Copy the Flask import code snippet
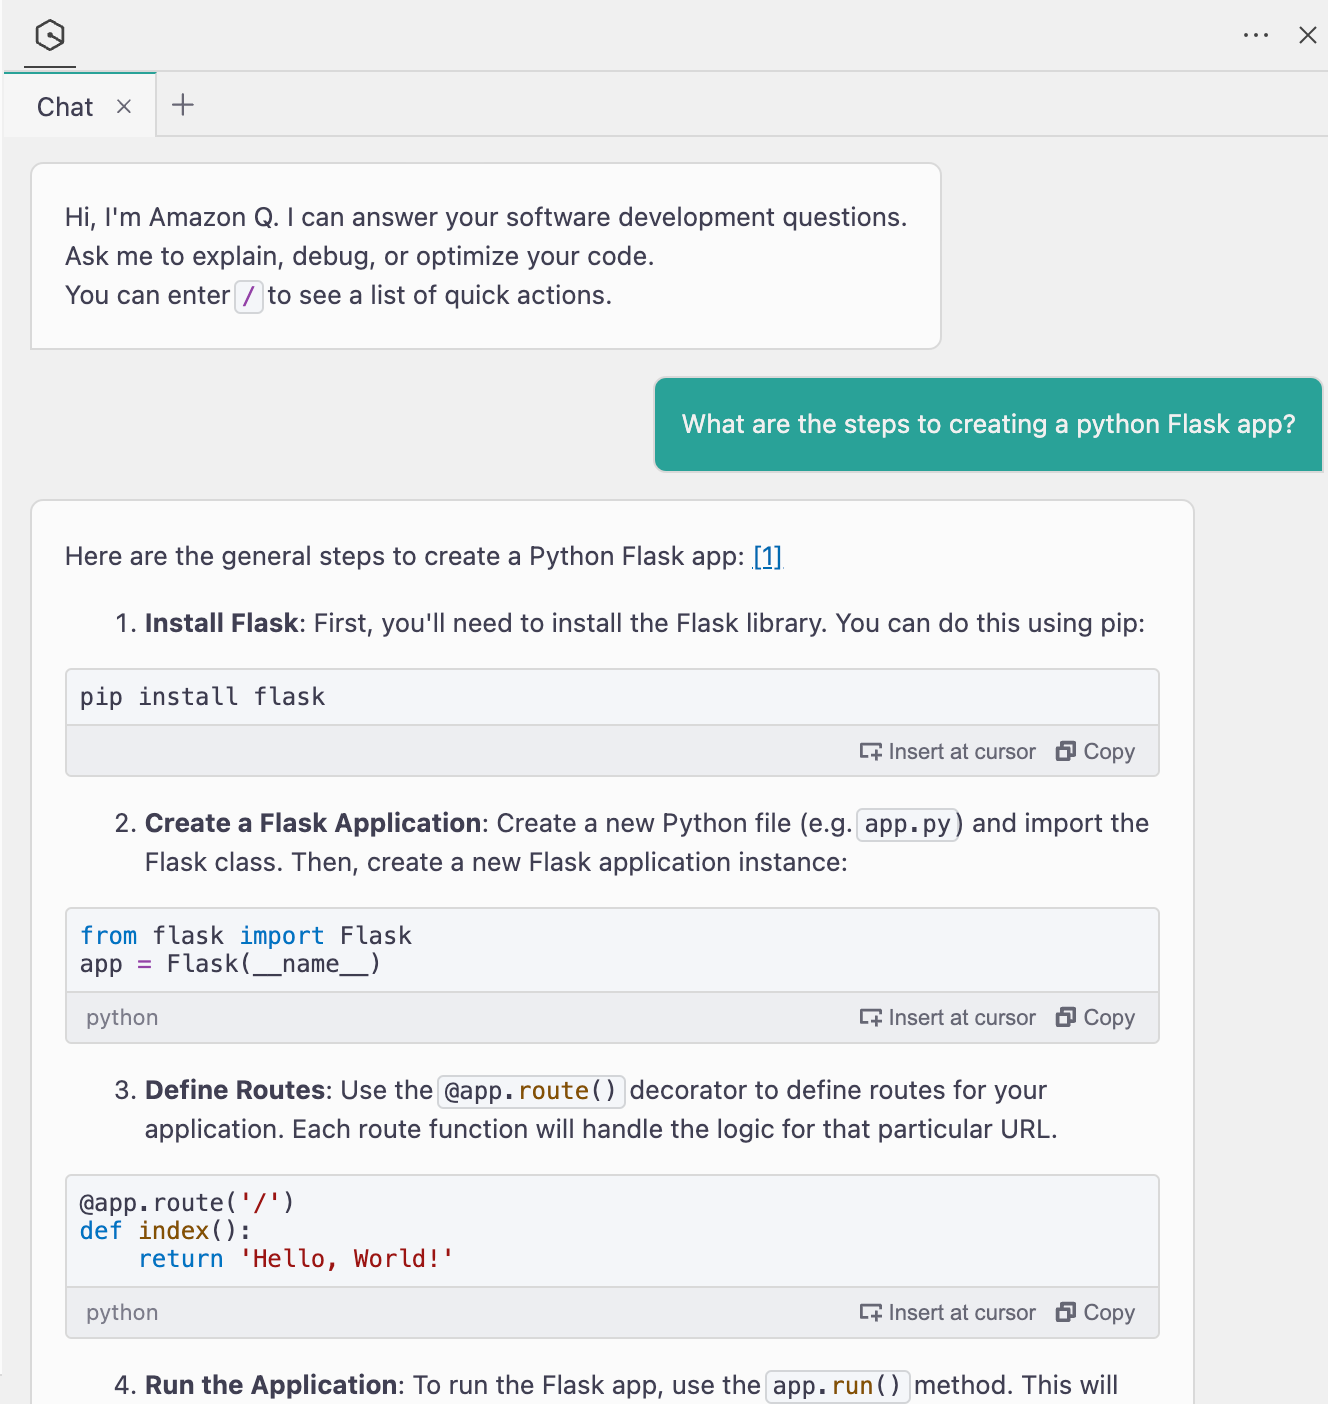Screen dimensions: 1328x1404 1095,1017
